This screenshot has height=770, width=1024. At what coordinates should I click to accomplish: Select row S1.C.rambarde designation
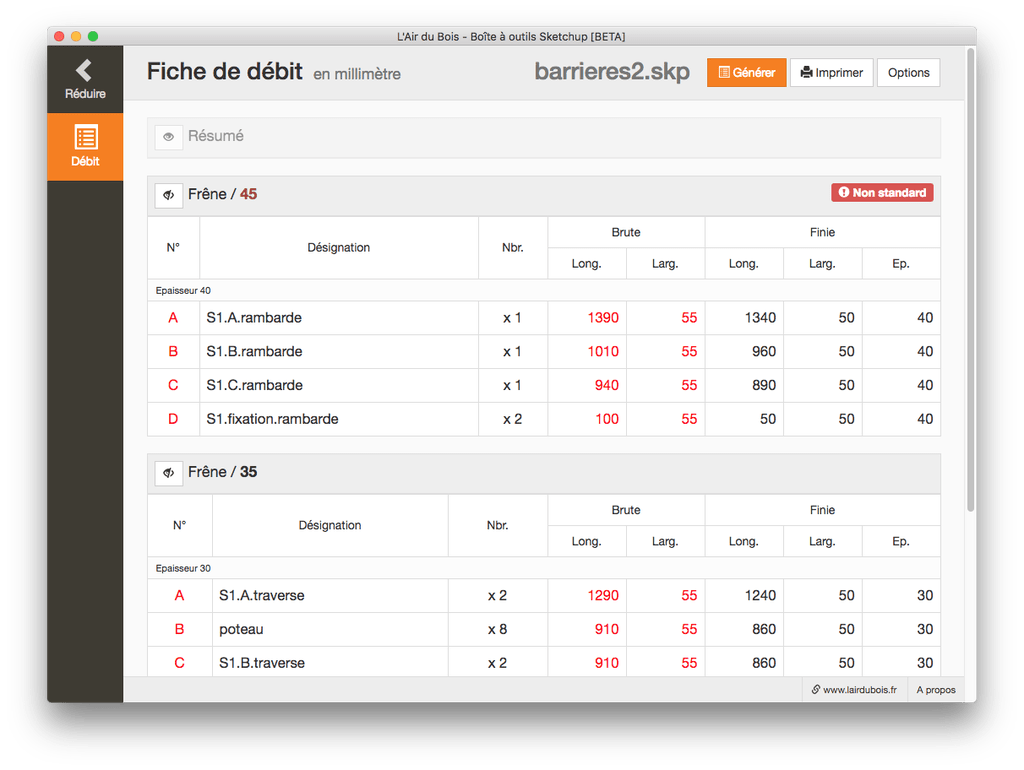(x=255, y=385)
